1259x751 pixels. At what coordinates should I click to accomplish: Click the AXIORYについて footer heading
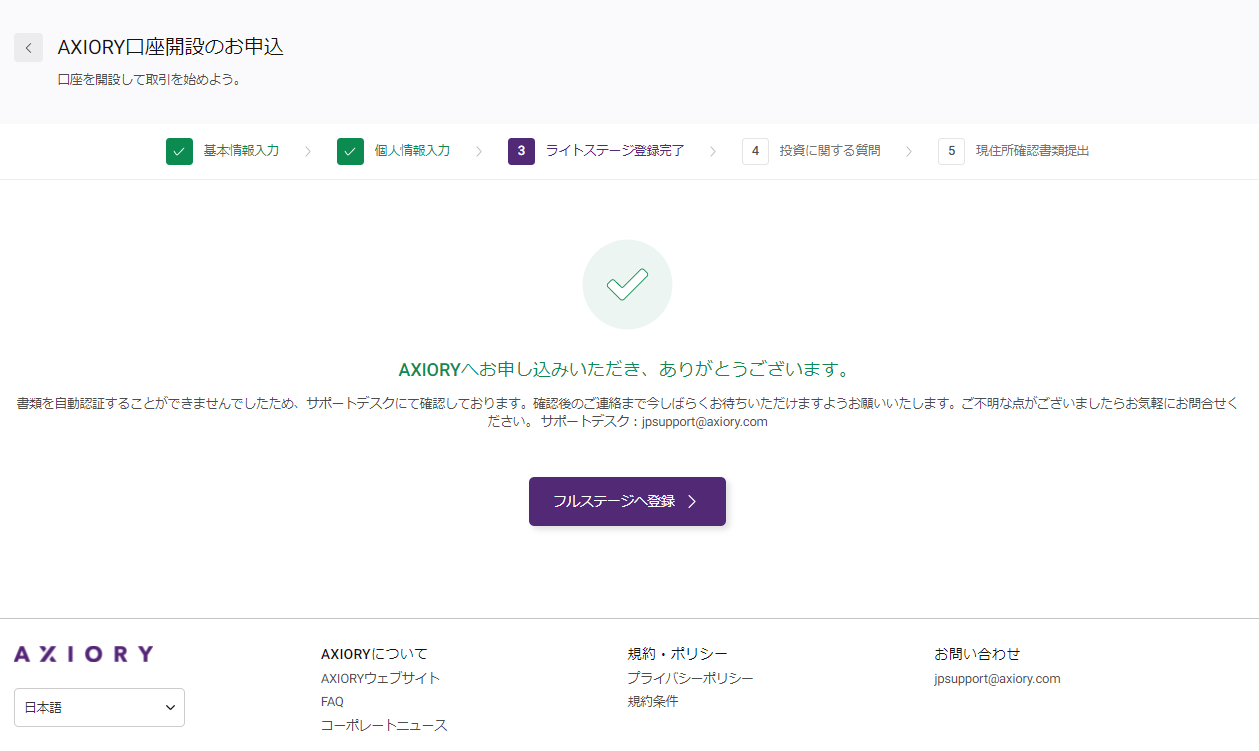(374, 654)
